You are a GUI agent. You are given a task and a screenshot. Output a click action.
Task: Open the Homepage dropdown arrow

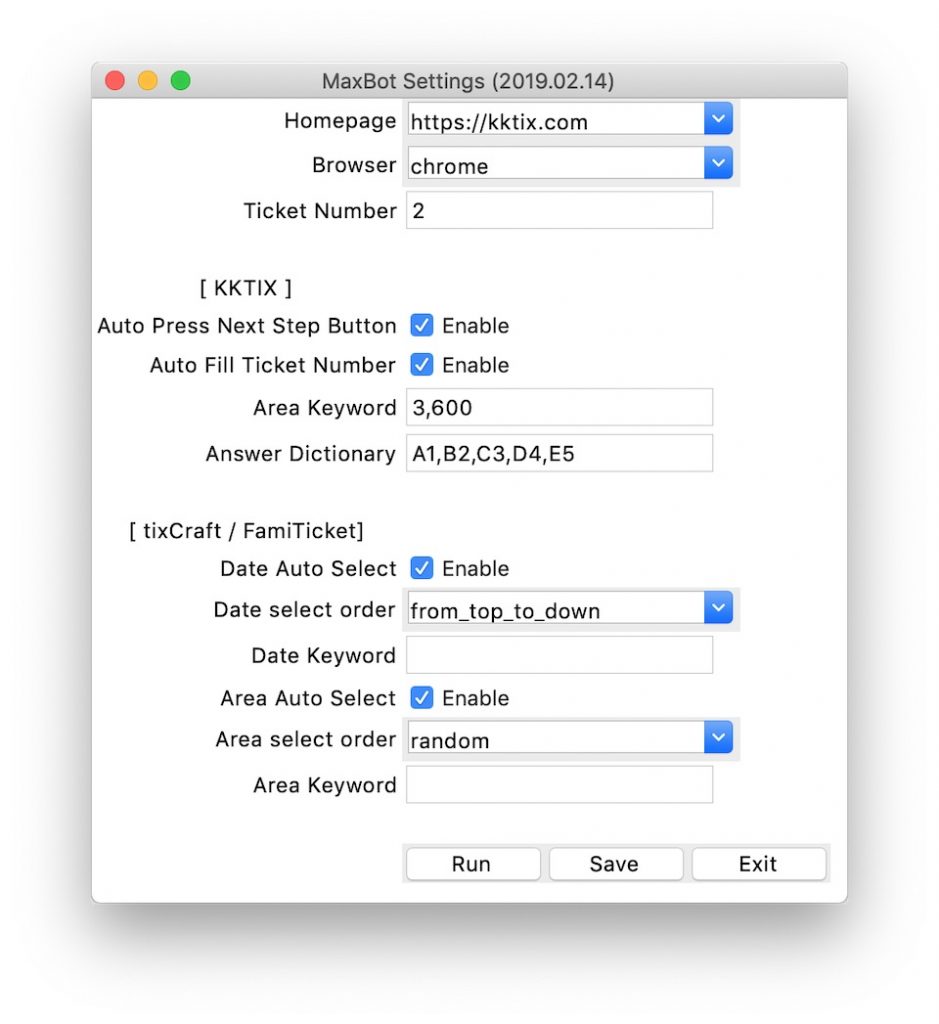click(x=718, y=119)
